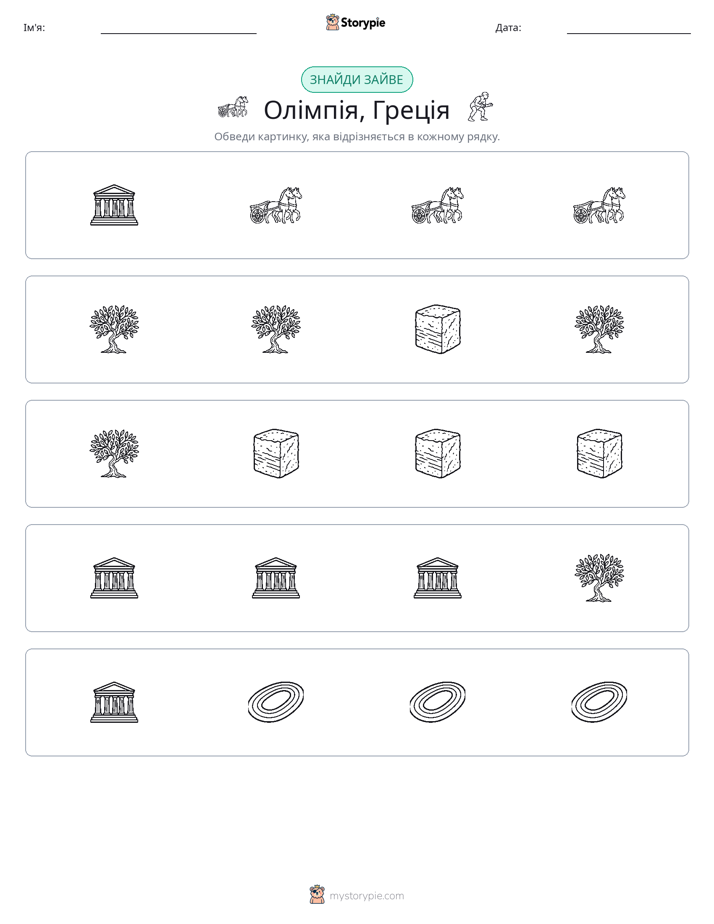Screen dimensions: 714x924
Task: Select the stone block among olive trees
Action: pos(438,329)
